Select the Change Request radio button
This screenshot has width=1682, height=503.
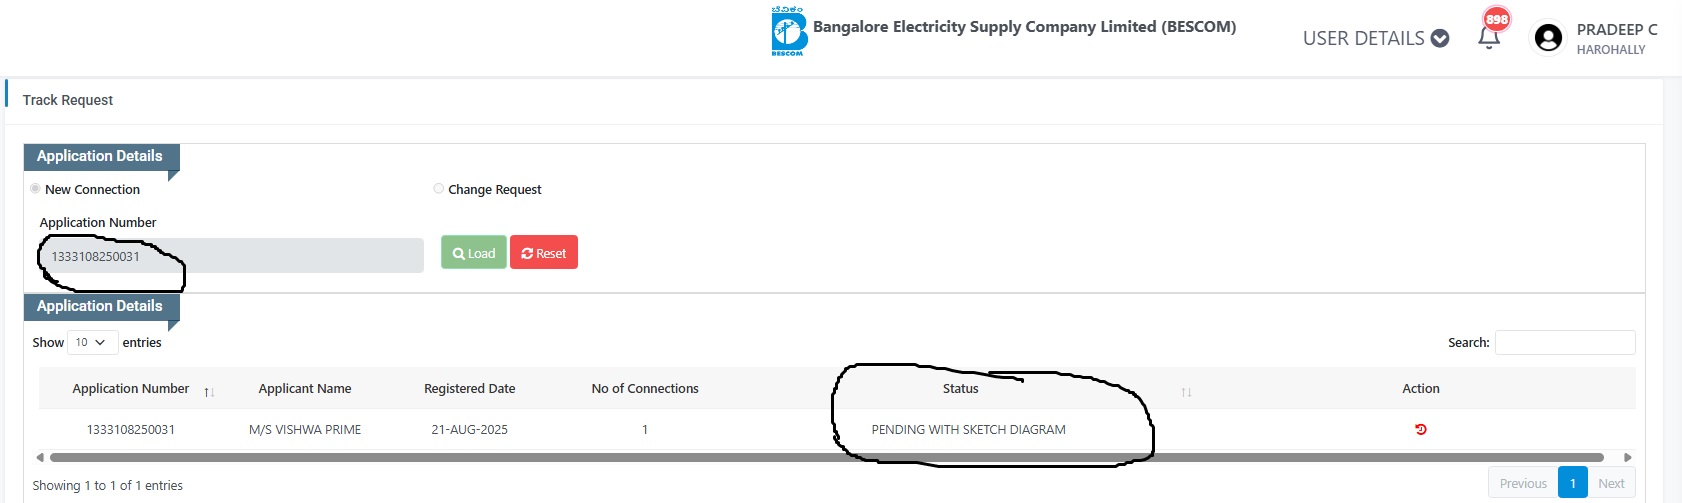438,189
